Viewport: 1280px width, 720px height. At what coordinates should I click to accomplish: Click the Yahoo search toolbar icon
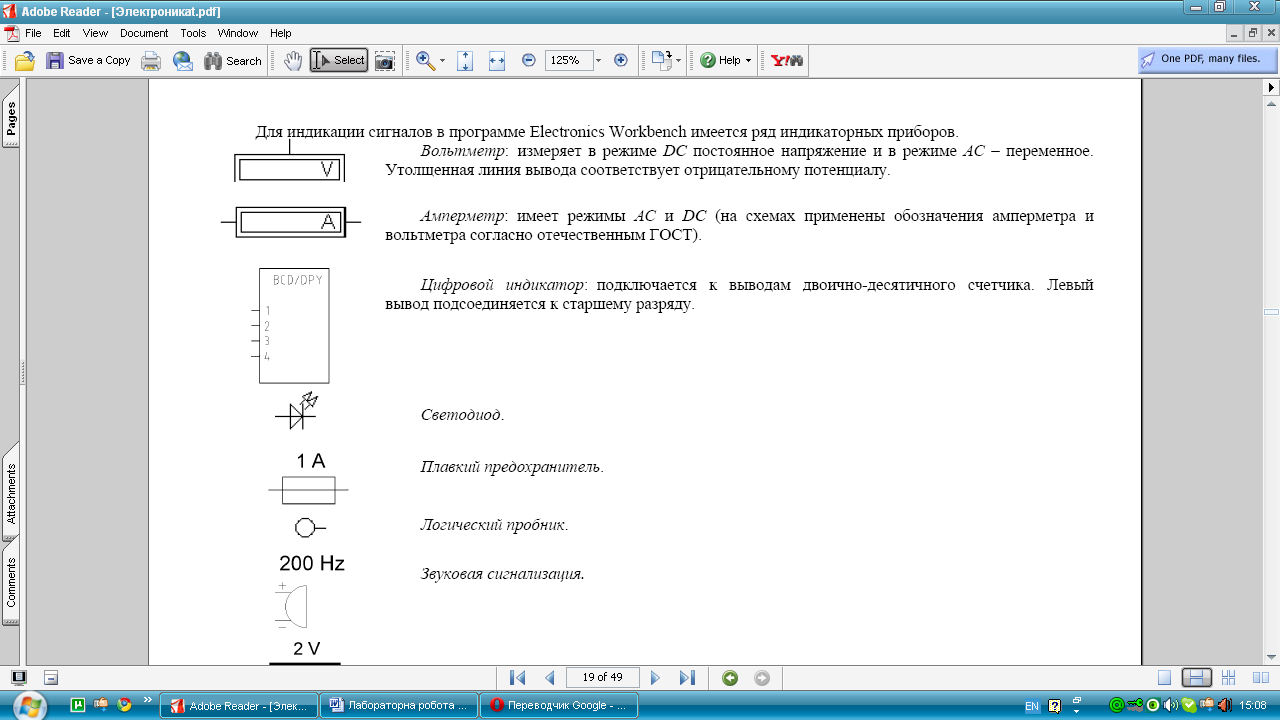787,61
